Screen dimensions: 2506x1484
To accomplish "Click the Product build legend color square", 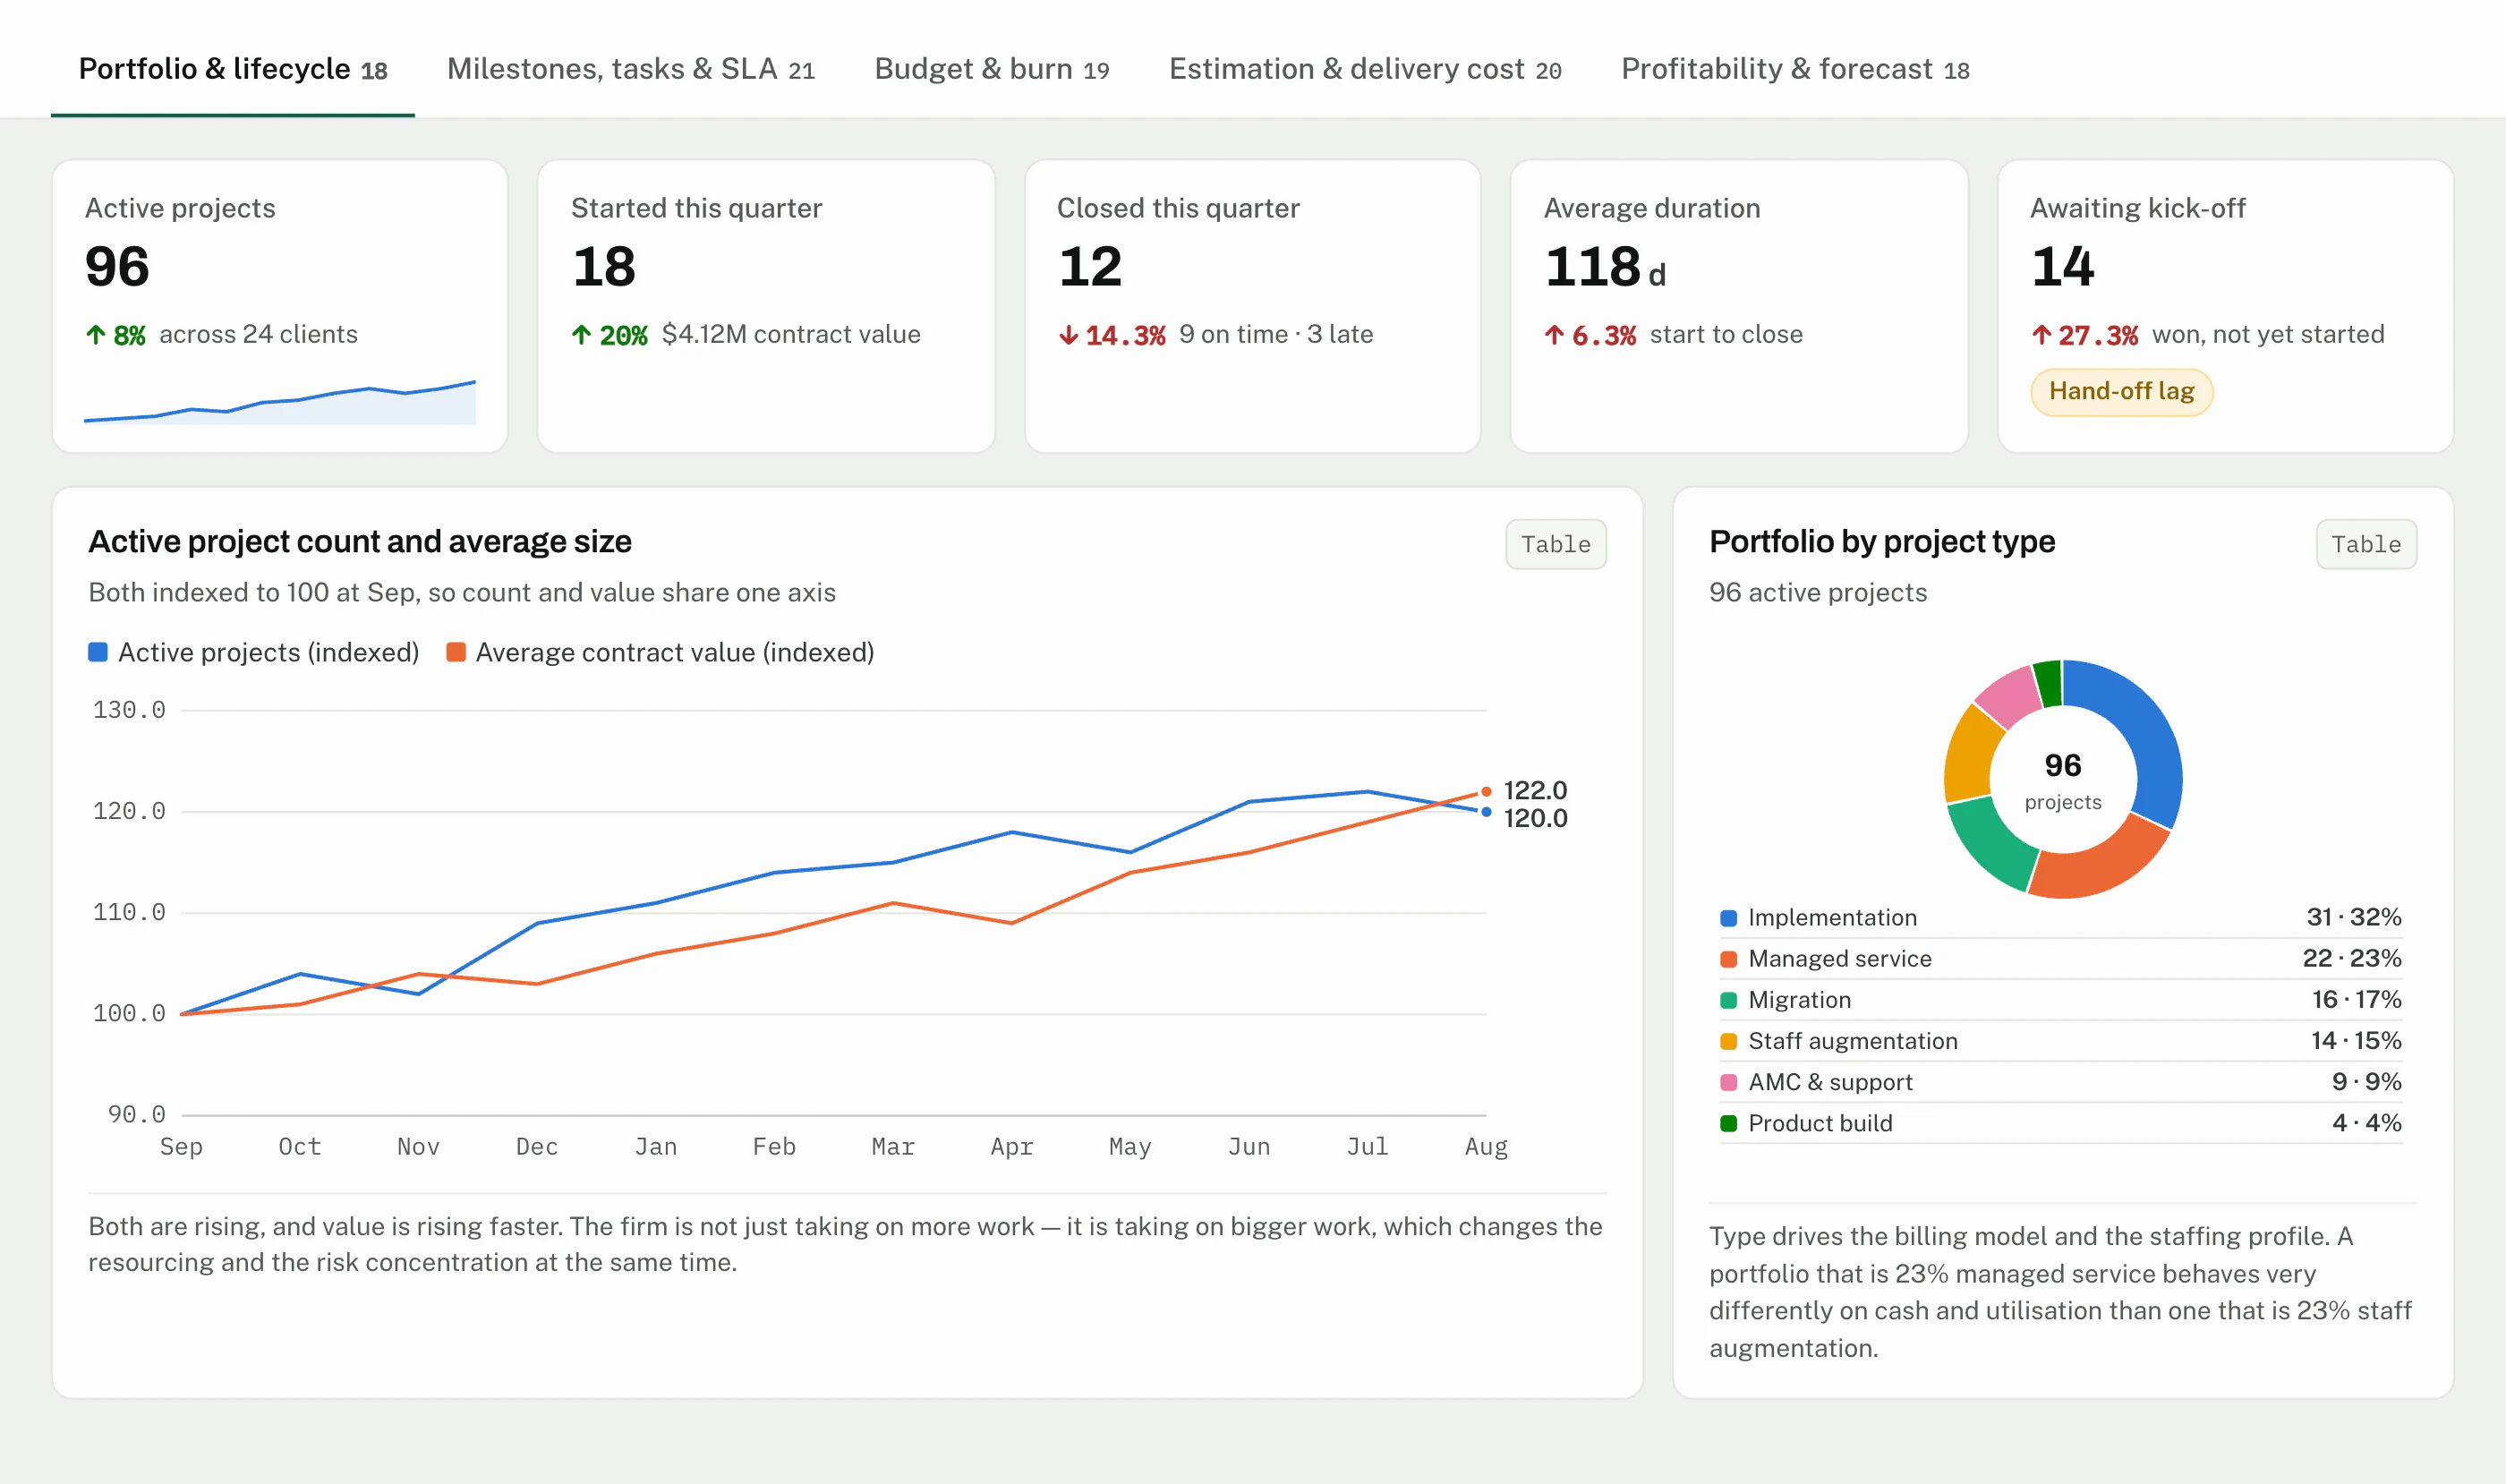I will click(x=1728, y=1123).
